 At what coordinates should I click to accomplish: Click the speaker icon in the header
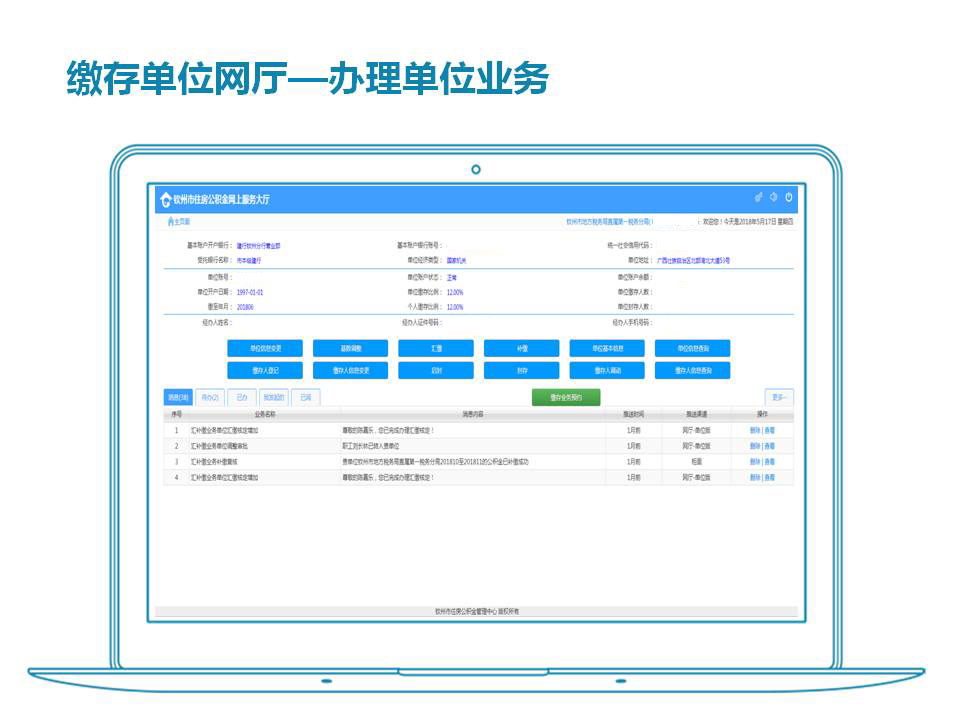coord(773,198)
